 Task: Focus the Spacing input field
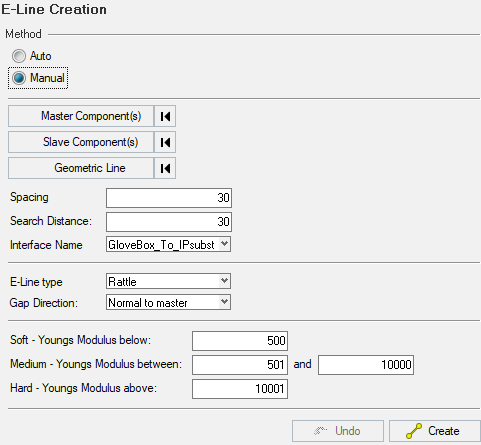tap(169, 198)
